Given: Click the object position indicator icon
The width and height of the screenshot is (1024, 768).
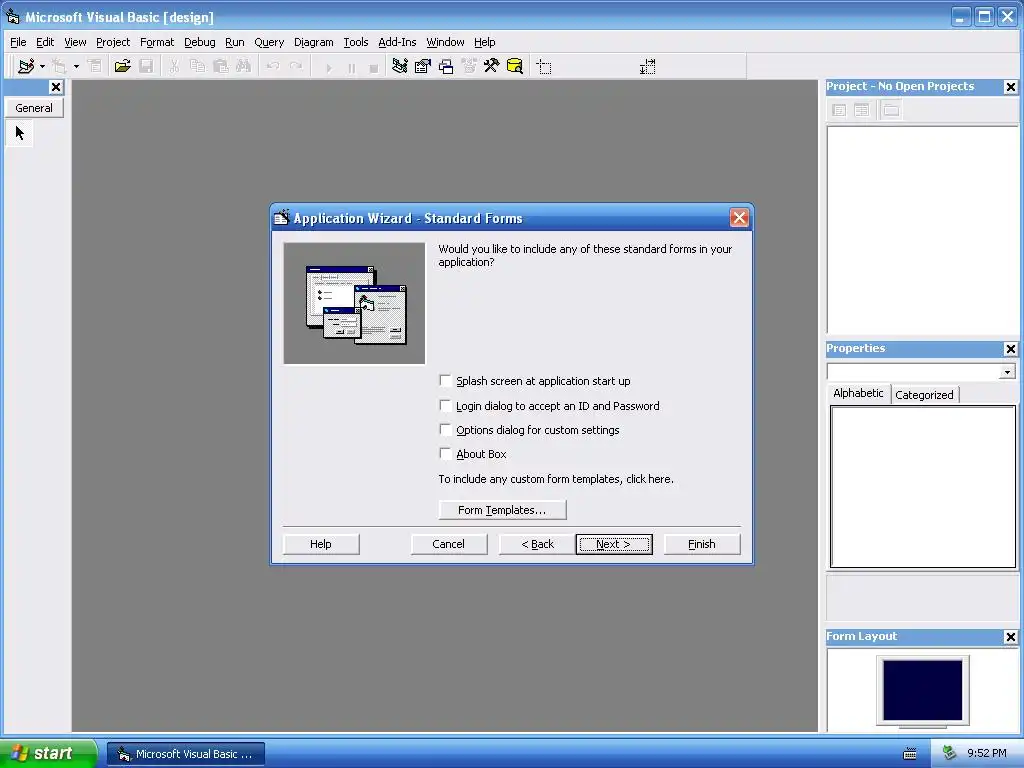Looking at the screenshot, I should coord(544,67).
